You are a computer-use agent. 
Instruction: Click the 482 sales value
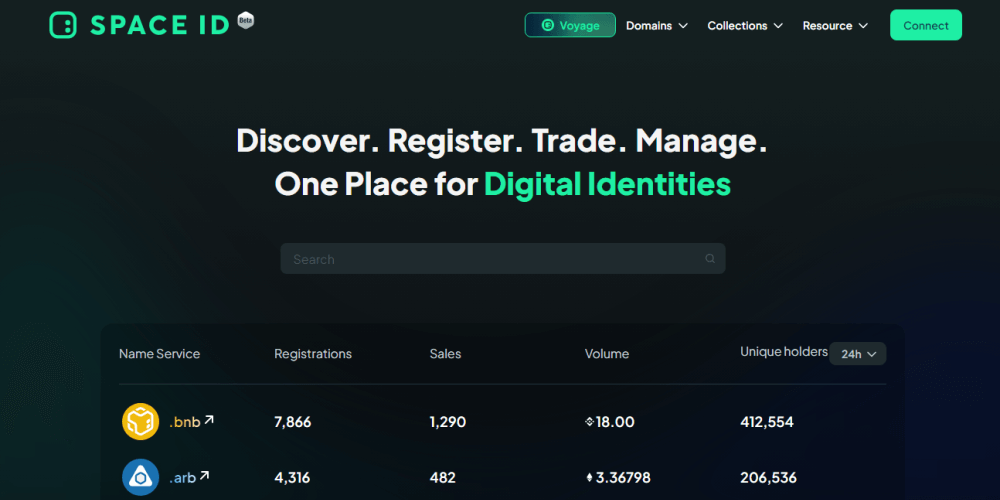click(443, 478)
